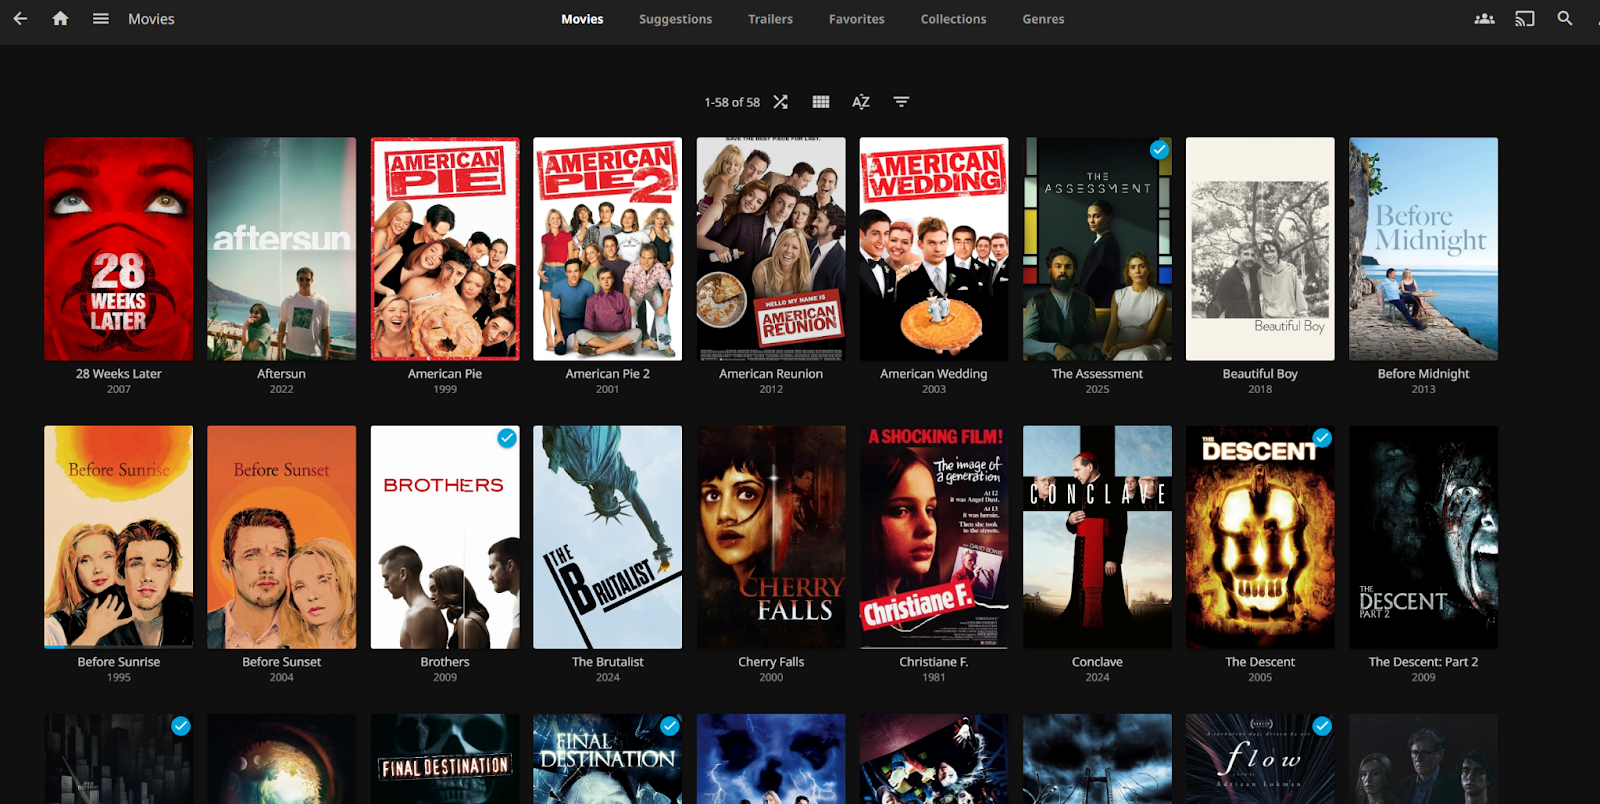Click the Before Midnight title link
This screenshot has width=1600, height=804.
1423,374
